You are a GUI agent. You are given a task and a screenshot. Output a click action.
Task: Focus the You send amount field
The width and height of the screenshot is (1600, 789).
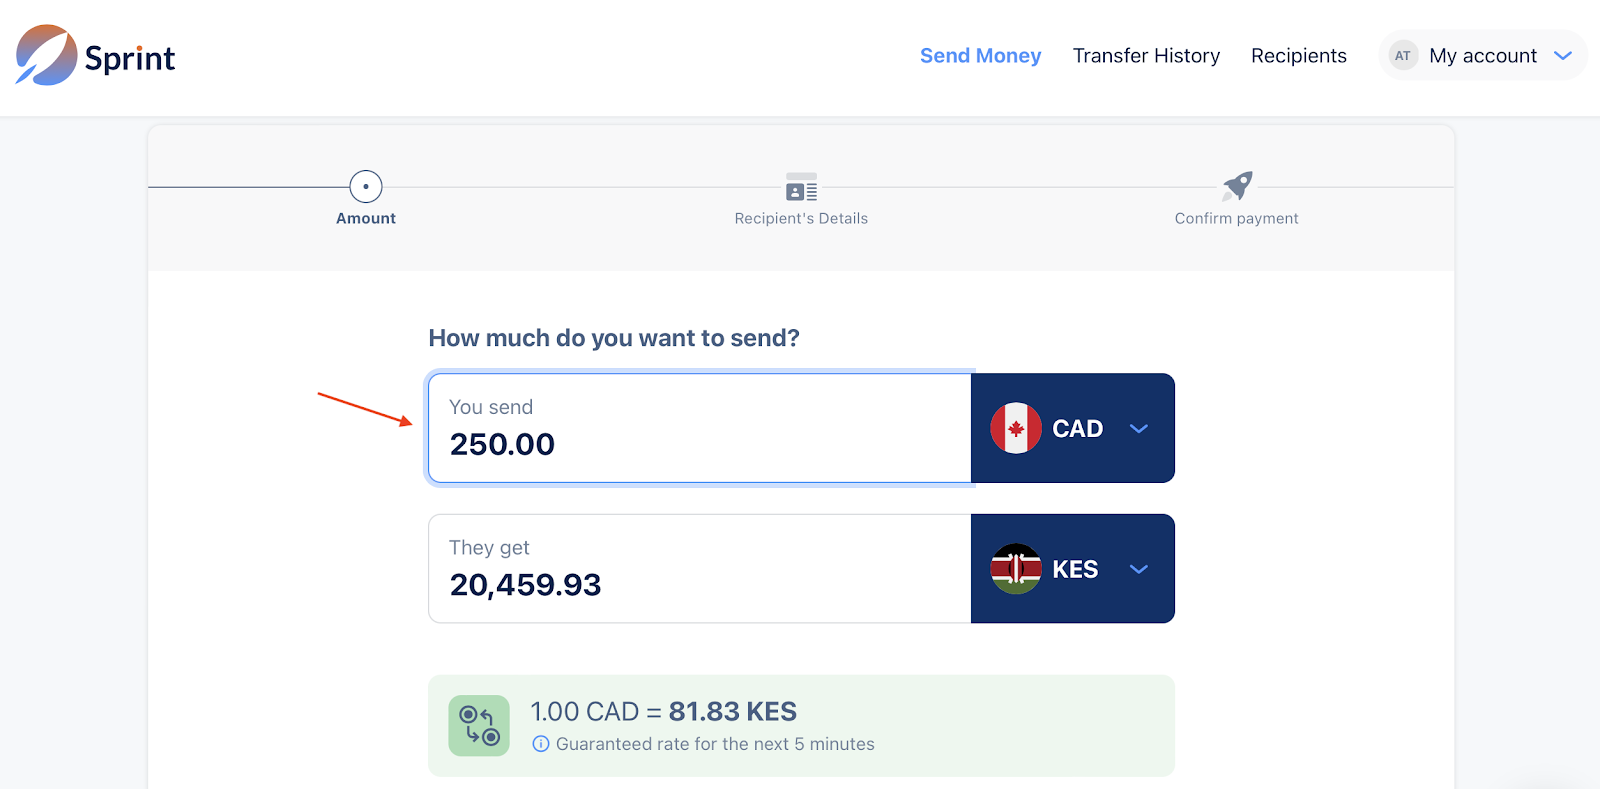(x=700, y=443)
